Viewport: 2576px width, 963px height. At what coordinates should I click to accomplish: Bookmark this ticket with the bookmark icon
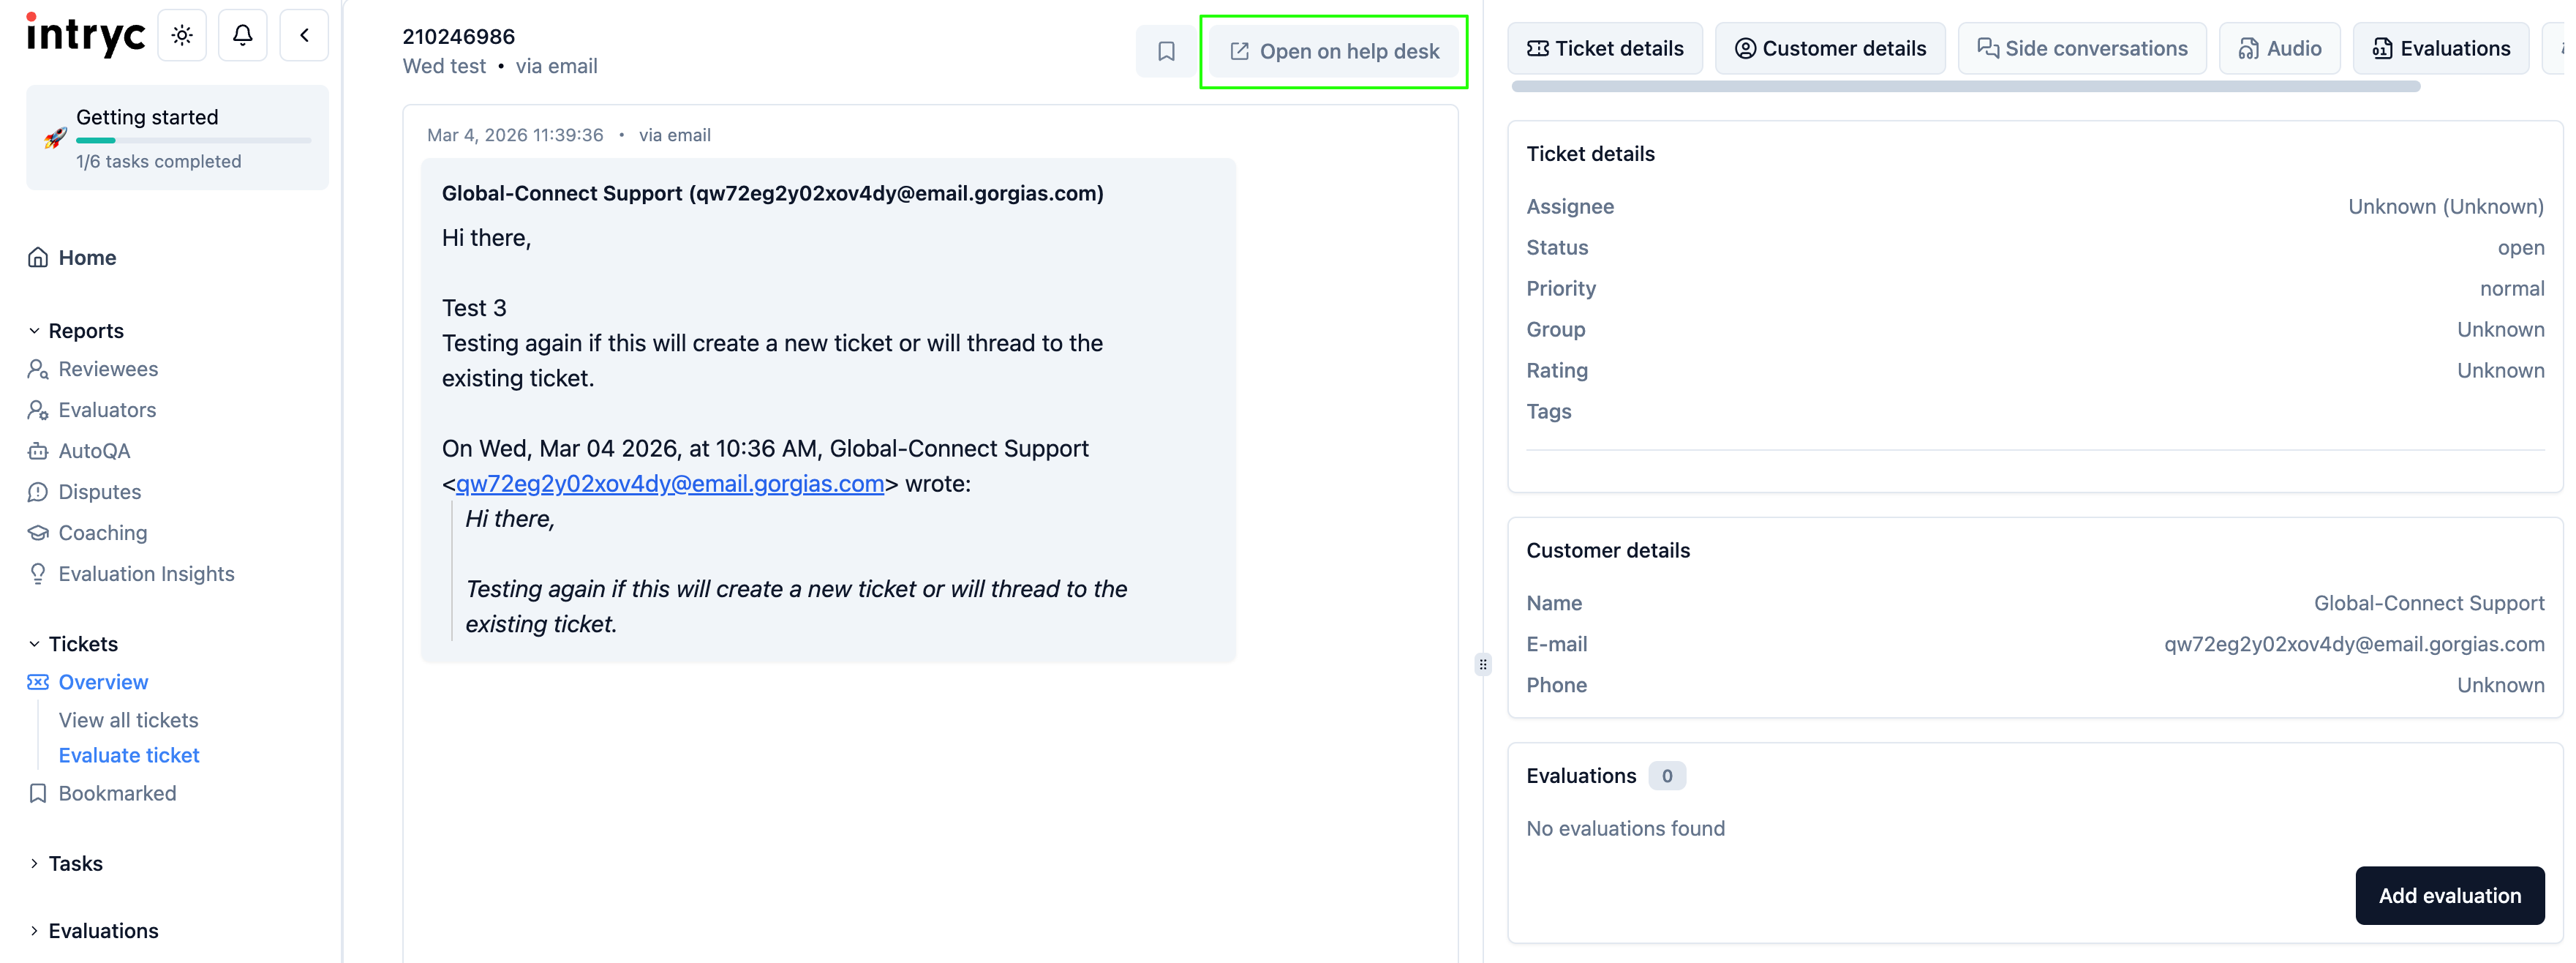tap(1165, 51)
